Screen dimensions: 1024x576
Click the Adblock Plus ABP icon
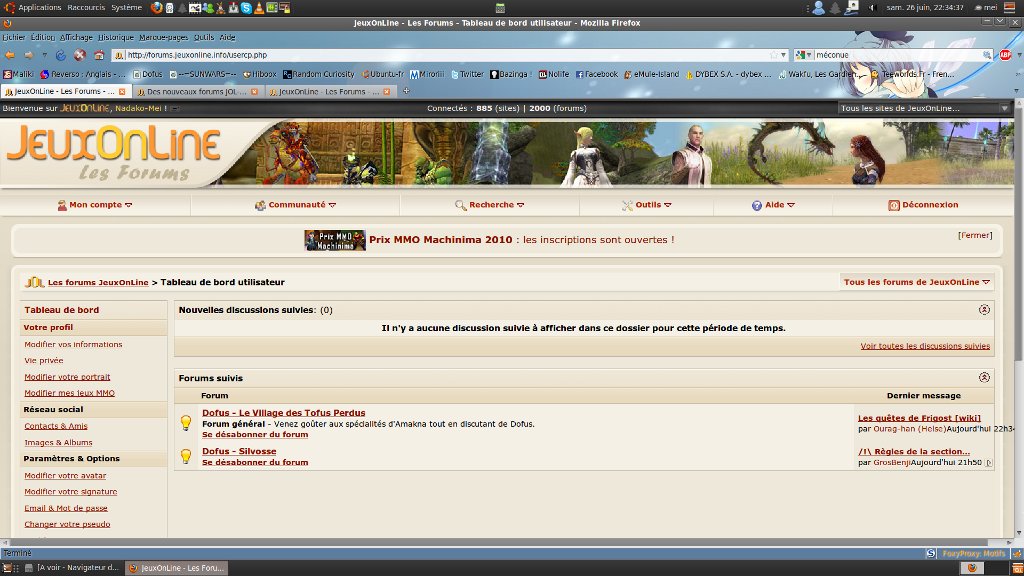coord(1005,55)
